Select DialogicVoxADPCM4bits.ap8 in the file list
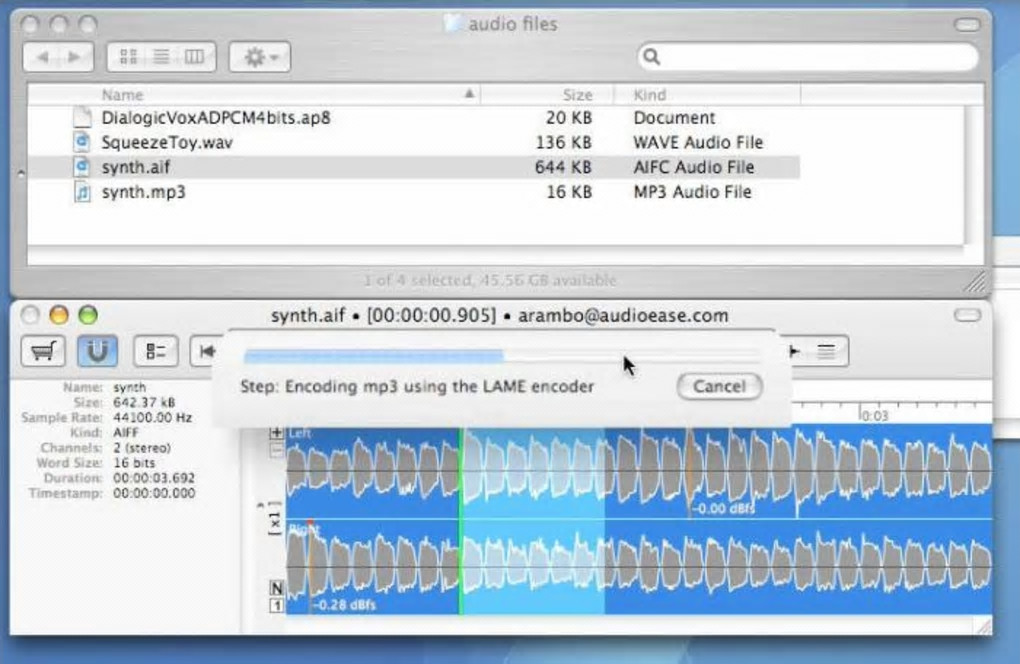1020x664 pixels. [414, 118]
